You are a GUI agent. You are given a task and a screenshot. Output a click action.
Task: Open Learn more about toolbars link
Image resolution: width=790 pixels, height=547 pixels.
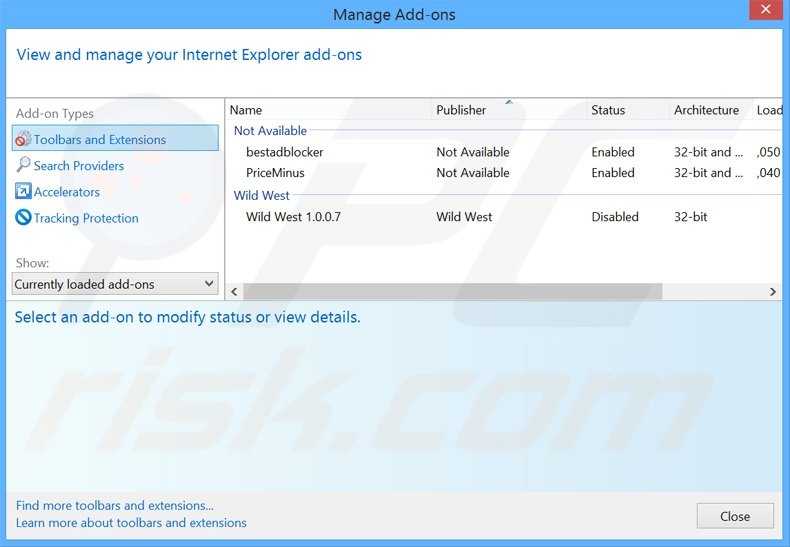pyautogui.click(x=131, y=522)
